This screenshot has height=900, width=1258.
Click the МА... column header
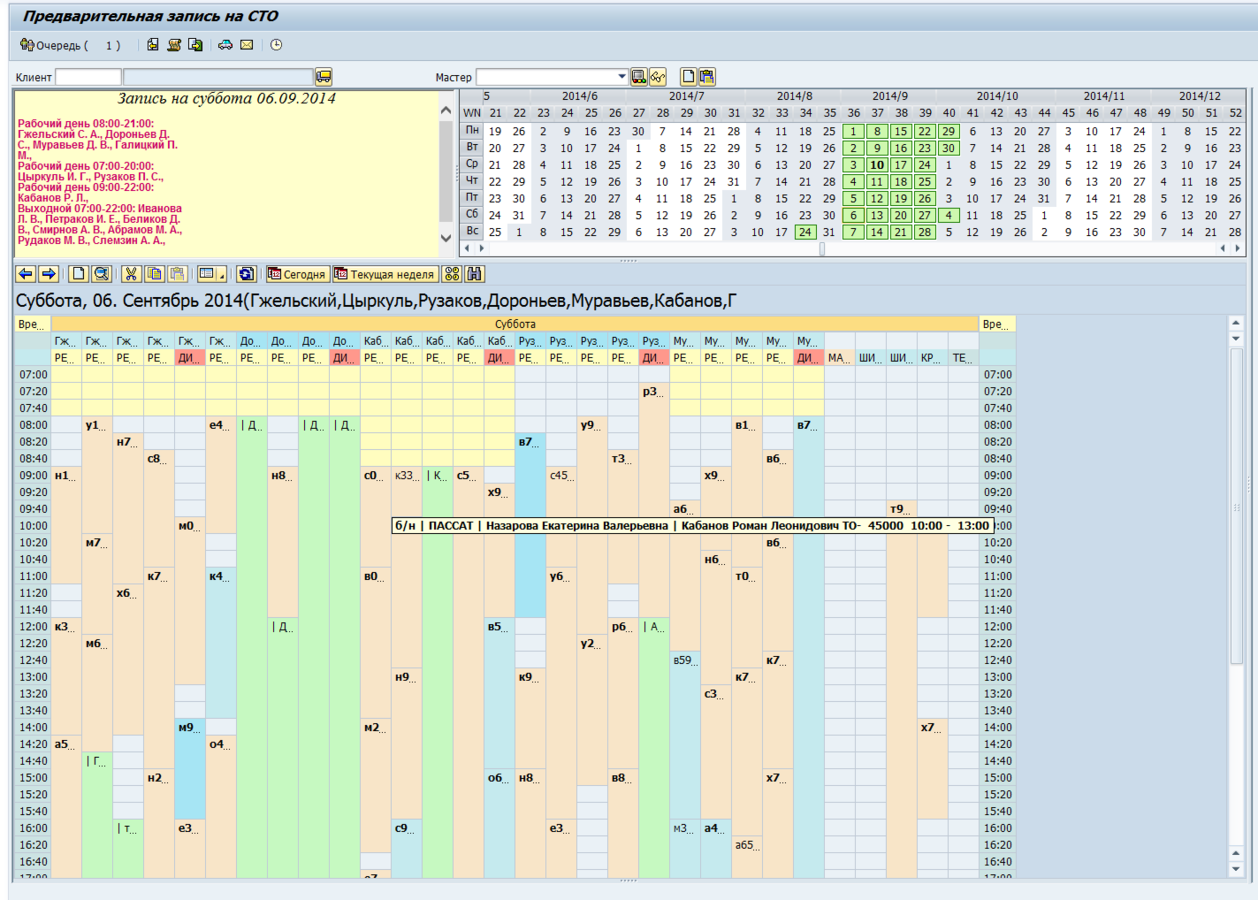[839, 358]
